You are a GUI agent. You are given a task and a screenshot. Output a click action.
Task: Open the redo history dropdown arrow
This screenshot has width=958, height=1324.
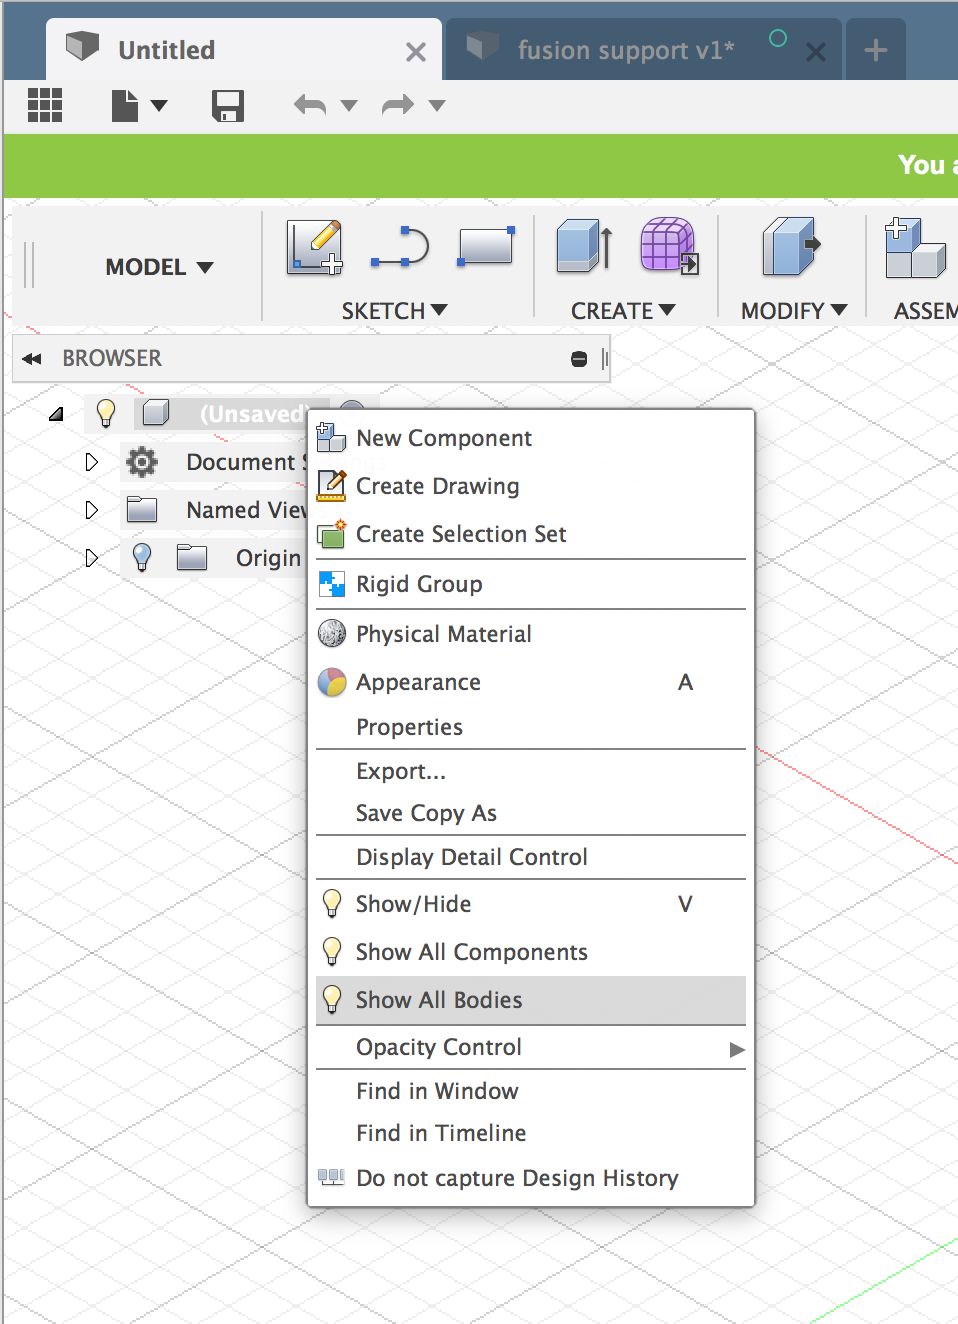(437, 105)
